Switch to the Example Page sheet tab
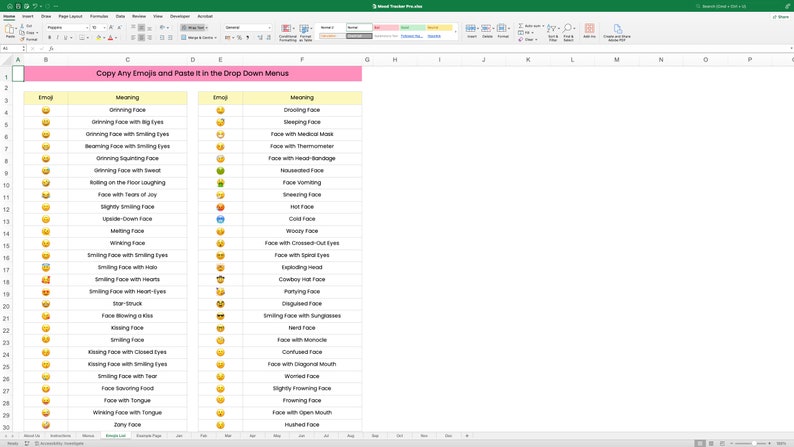This screenshot has width=794, height=447. [x=149, y=436]
